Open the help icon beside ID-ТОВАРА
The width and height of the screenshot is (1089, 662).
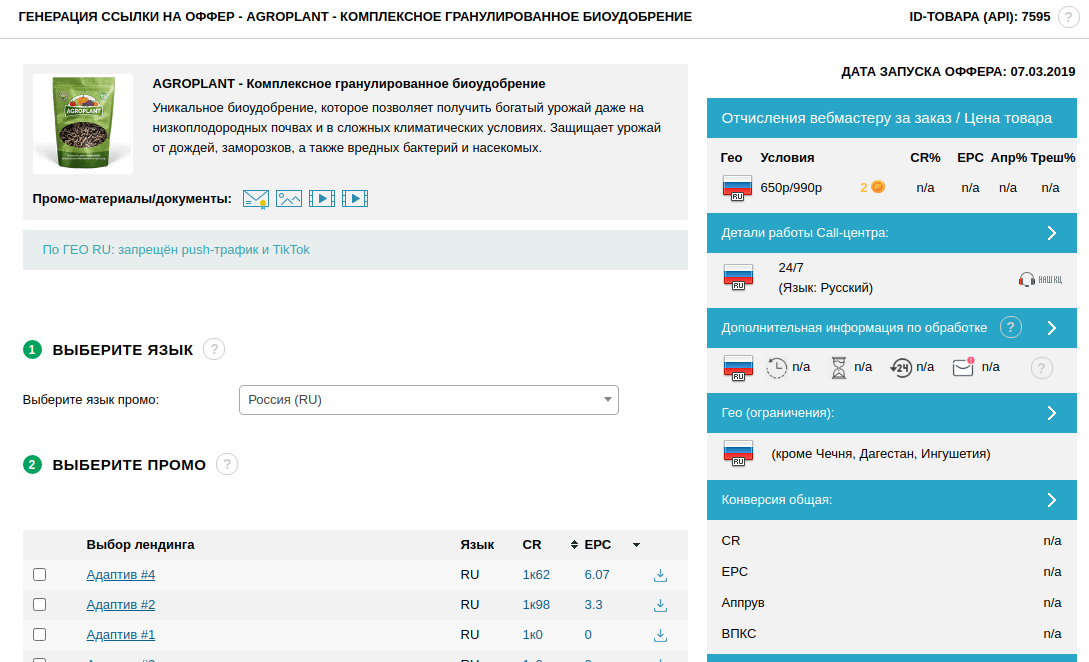coord(1068,17)
